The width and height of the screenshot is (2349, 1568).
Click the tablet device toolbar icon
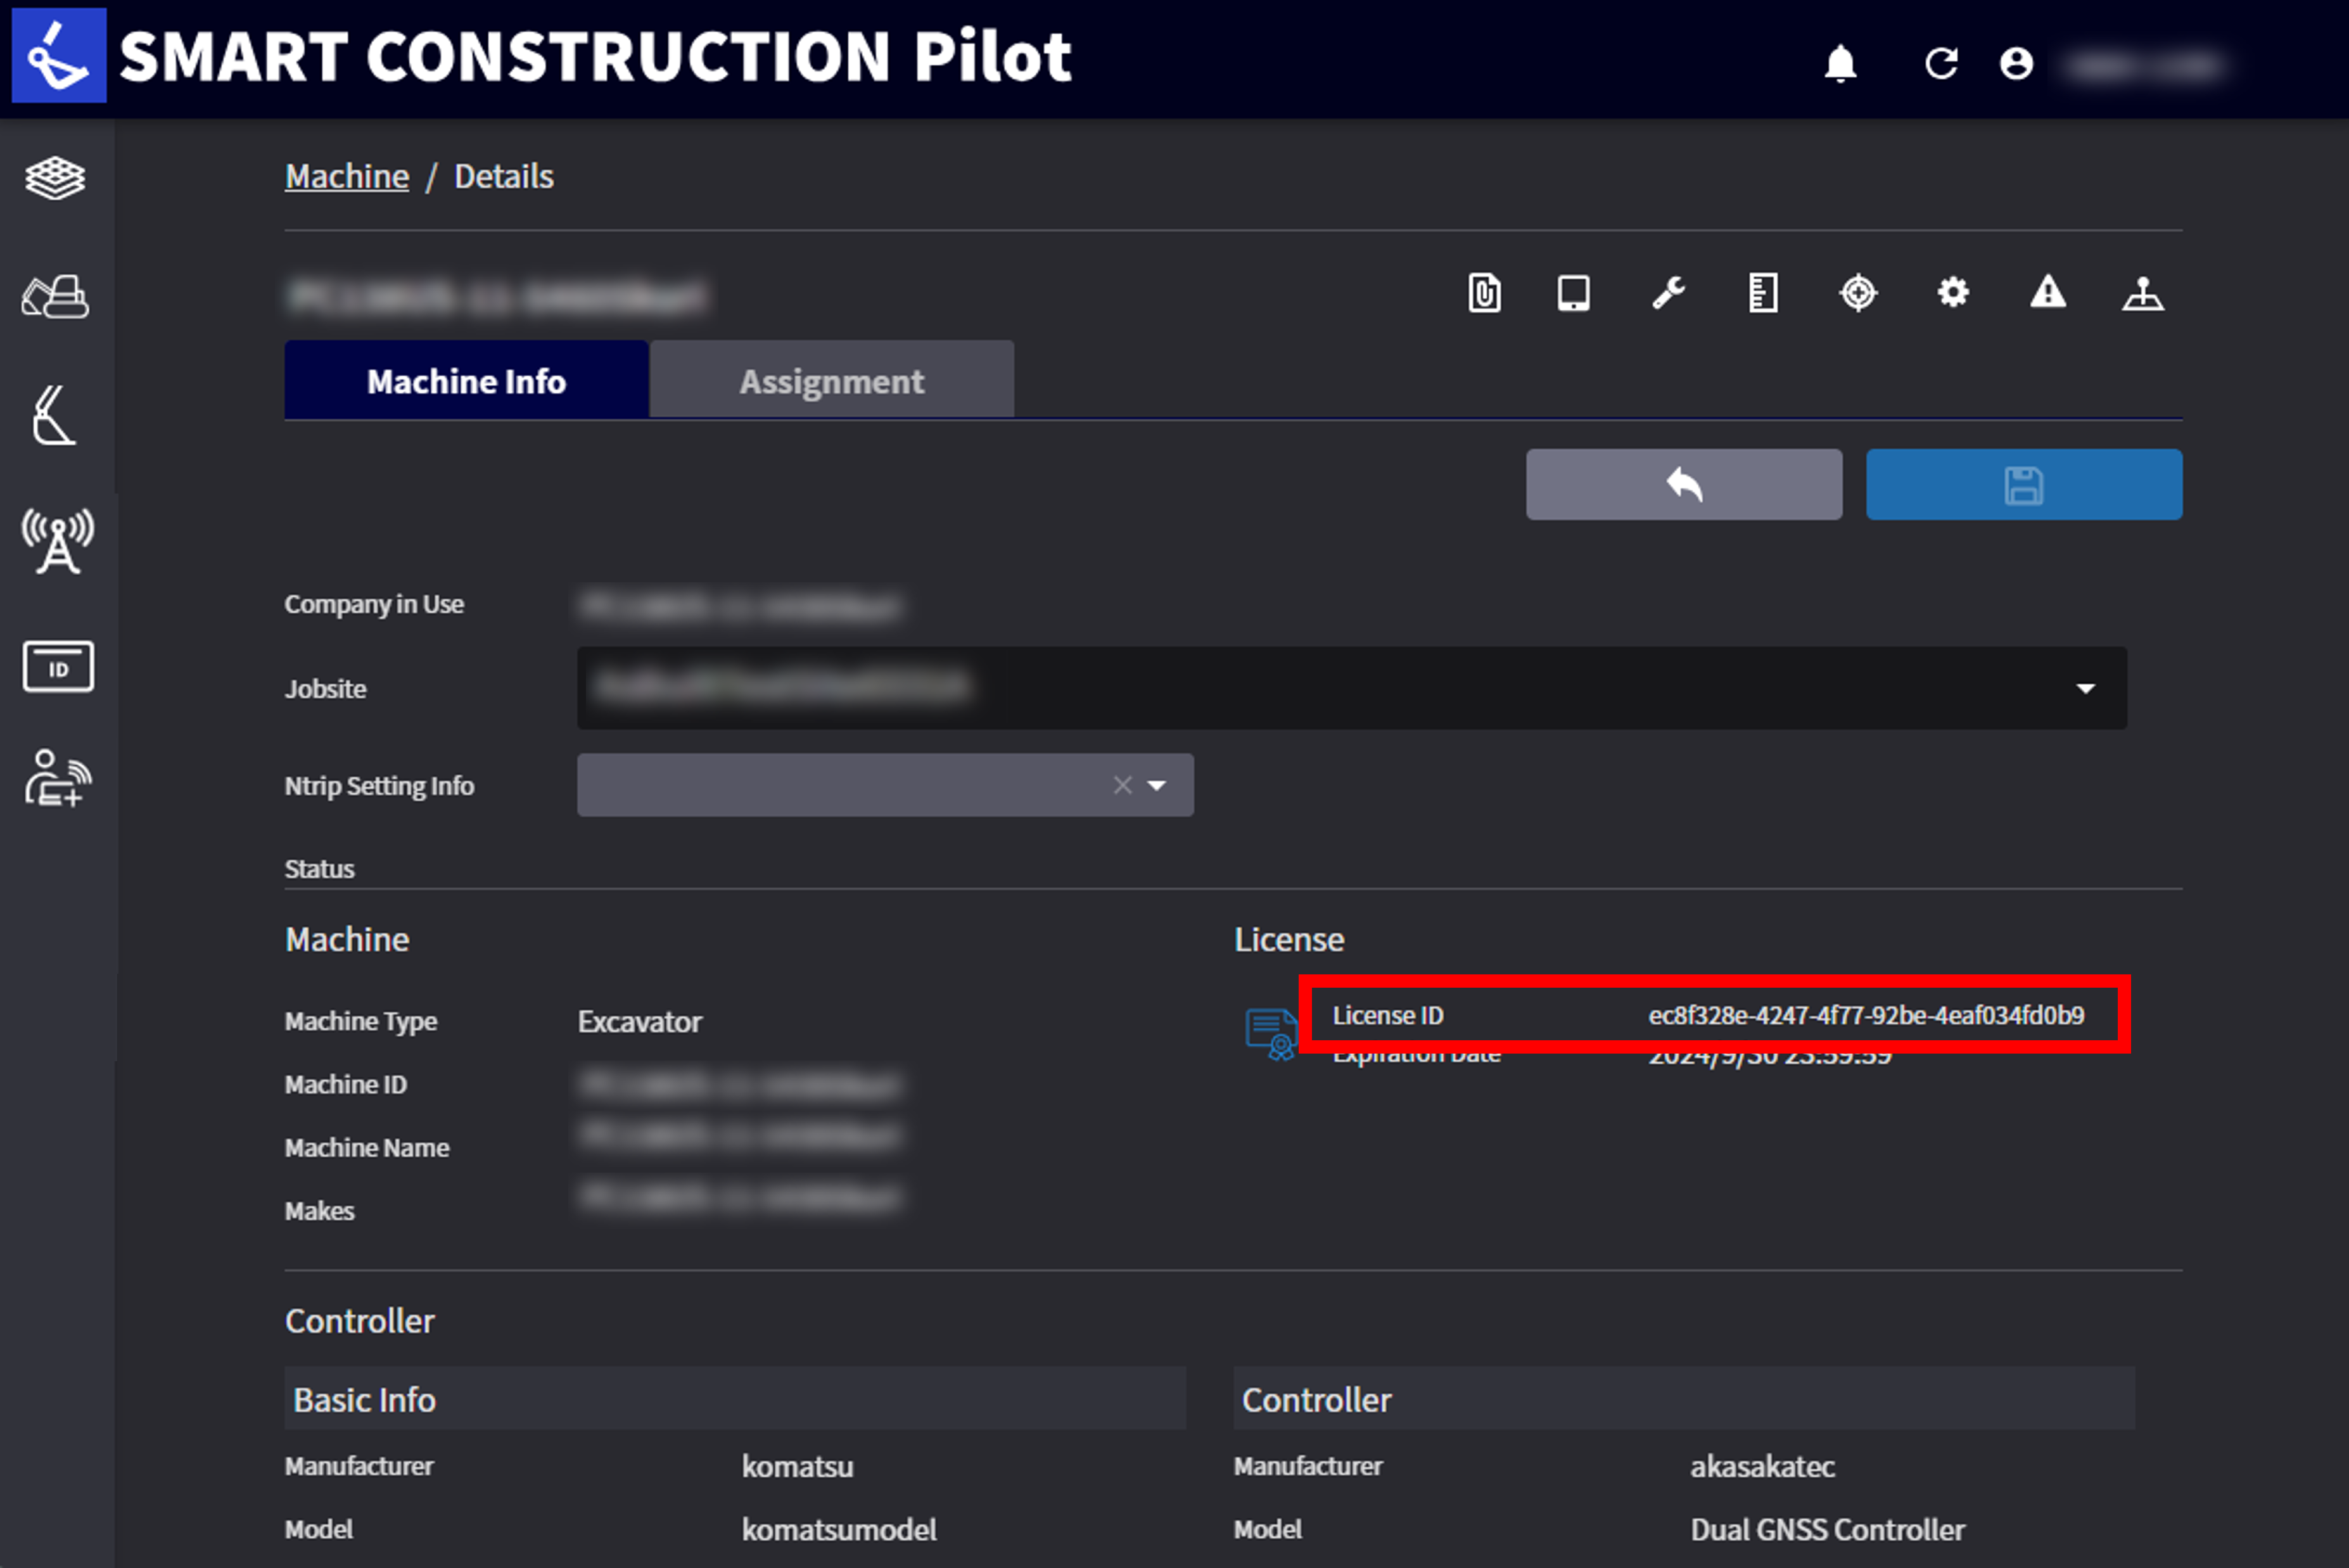click(x=1573, y=293)
